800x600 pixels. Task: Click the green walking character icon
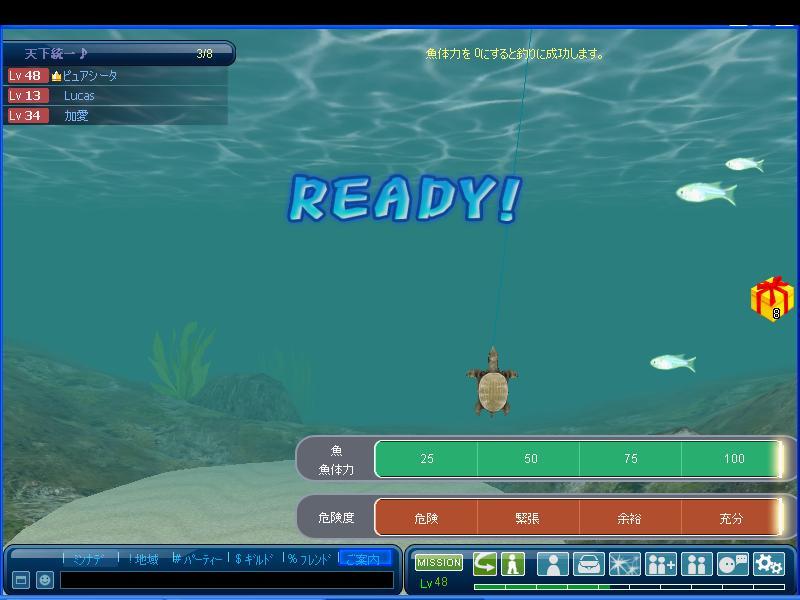[513, 563]
